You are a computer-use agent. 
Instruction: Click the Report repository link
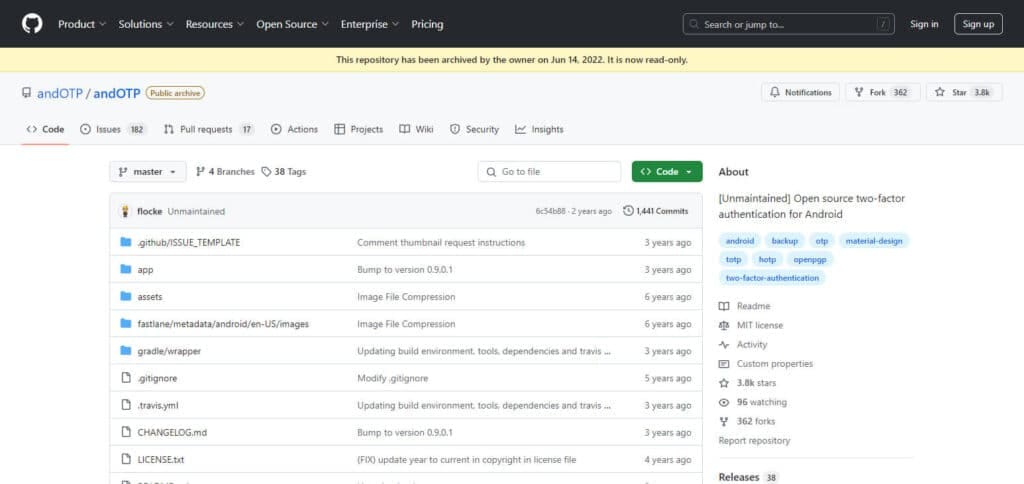(754, 441)
